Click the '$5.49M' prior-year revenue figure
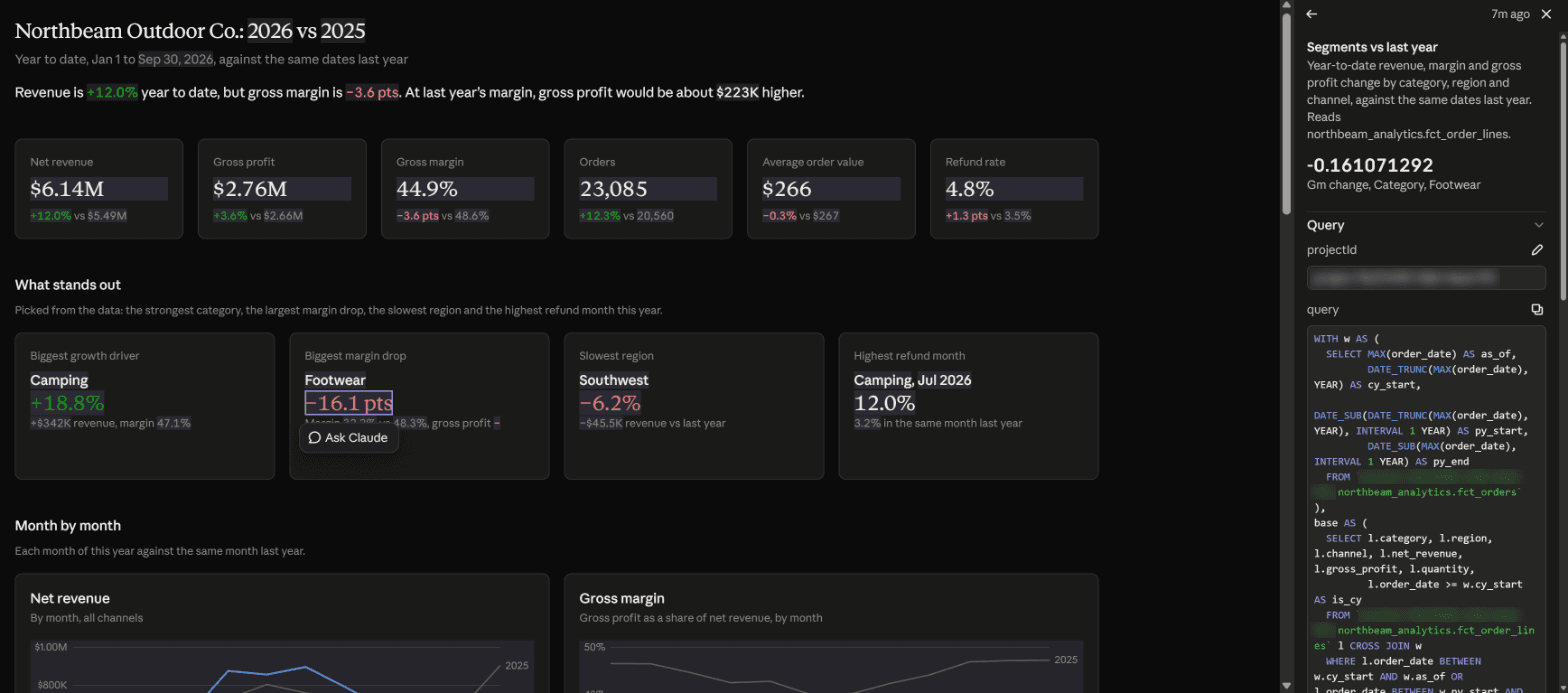This screenshot has width=1568, height=693. coord(108,215)
